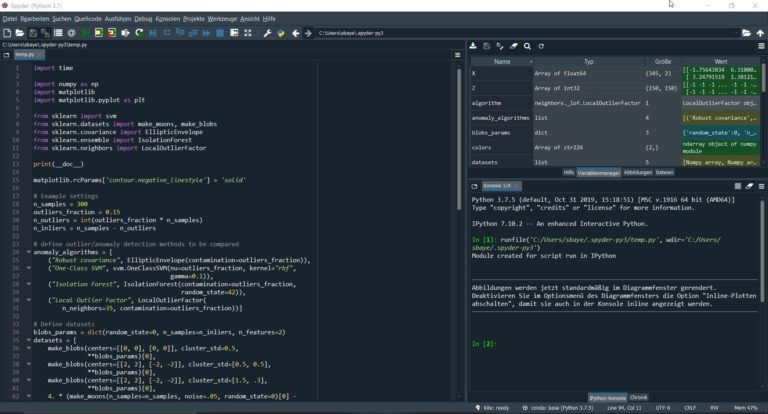The height and width of the screenshot is (414, 768).
Task: Refresh the variable list icon
Action: [x=541, y=46]
